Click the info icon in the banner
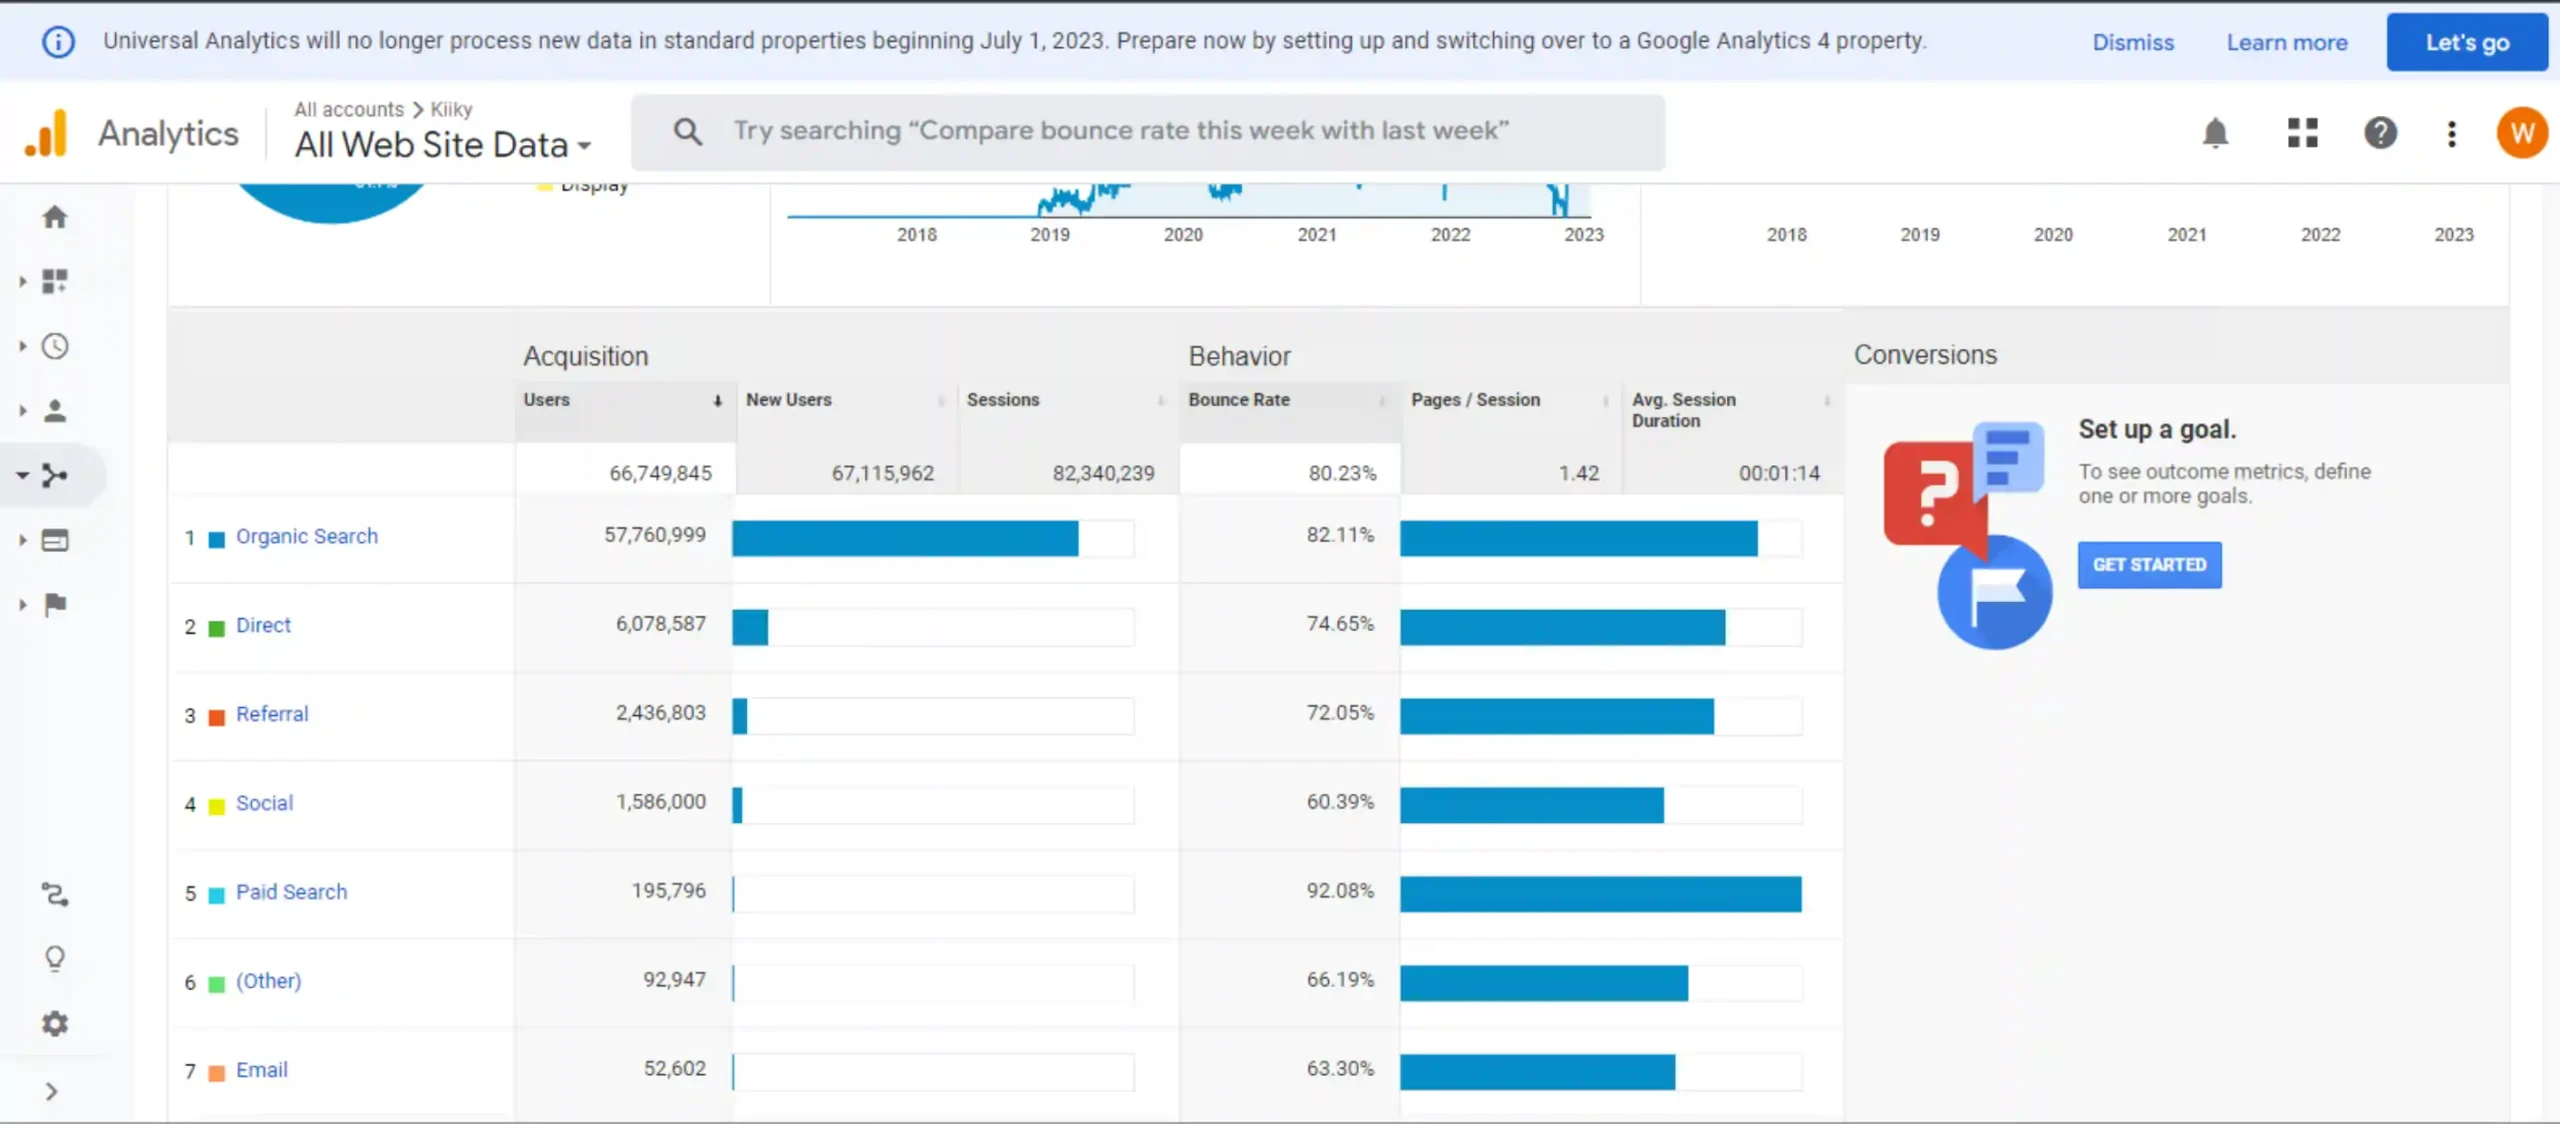This screenshot has height=1124, width=2560. click(x=58, y=42)
